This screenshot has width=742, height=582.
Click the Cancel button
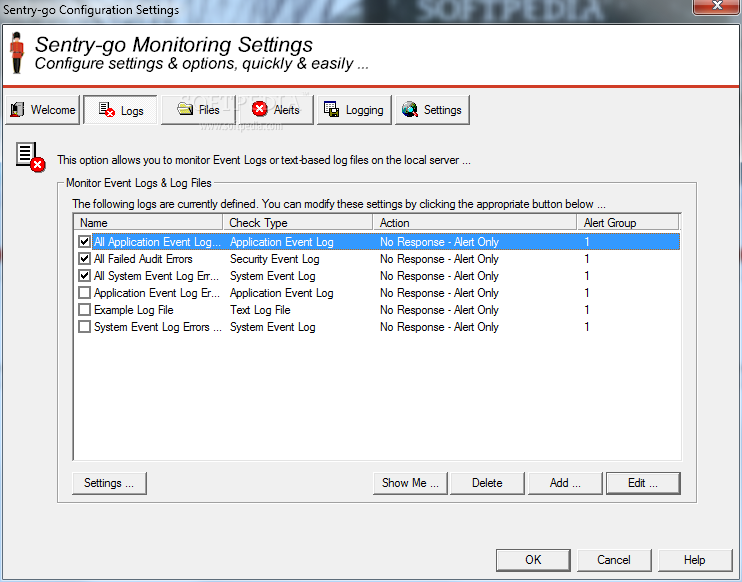click(614, 560)
